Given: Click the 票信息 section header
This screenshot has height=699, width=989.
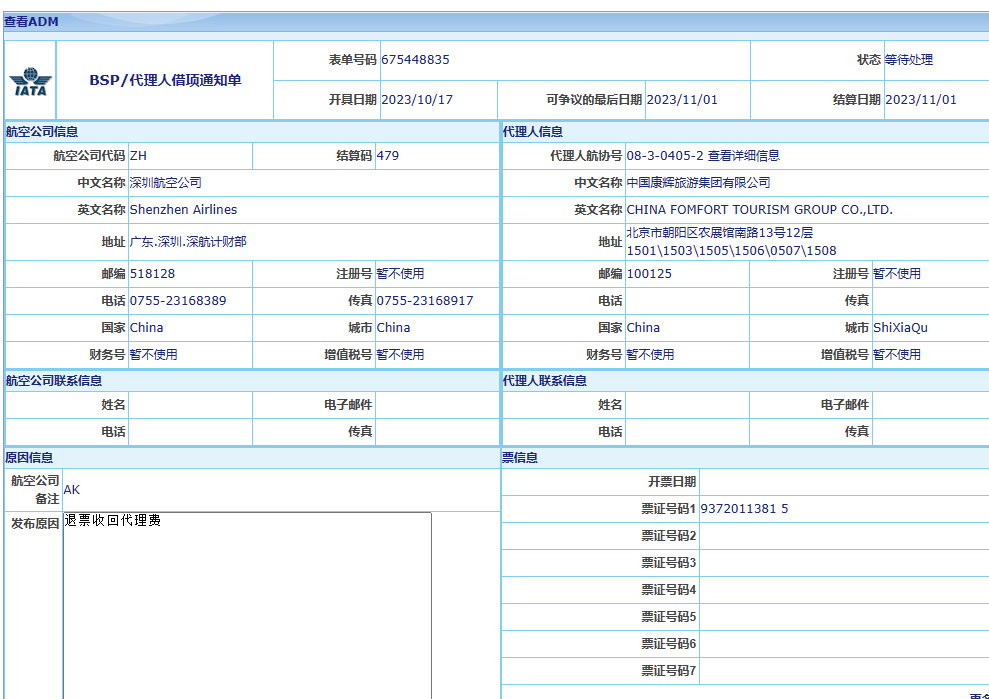Looking at the screenshot, I should (519, 458).
